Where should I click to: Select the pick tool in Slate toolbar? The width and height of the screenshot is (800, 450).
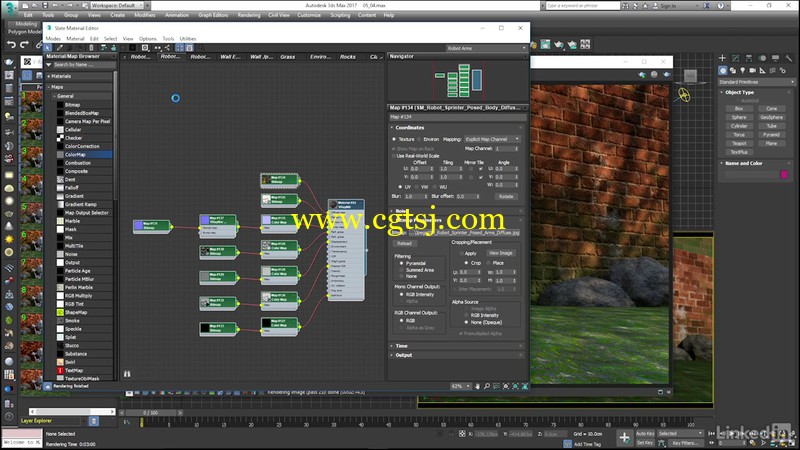[x=47, y=47]
